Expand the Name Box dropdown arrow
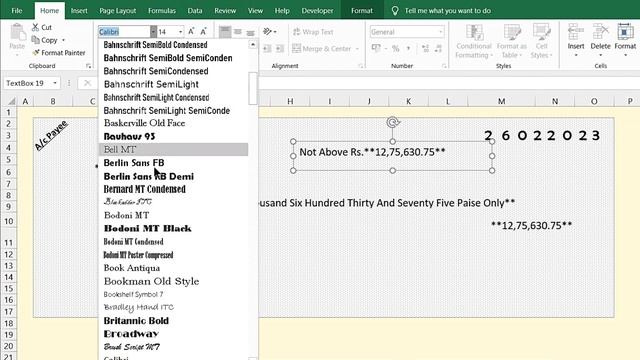This screenshot has width=640, height=360. [x=55, y=83]
